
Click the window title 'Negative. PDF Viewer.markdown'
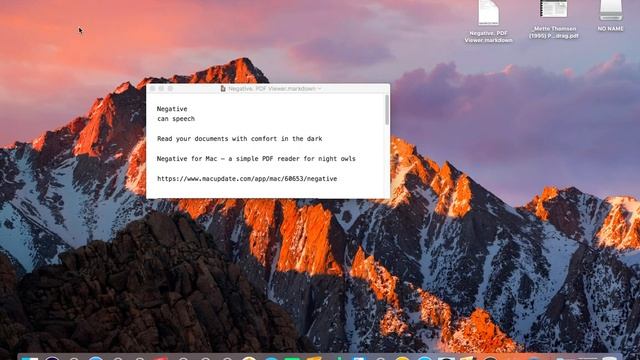pyautogui.click(x=272, y=89)
